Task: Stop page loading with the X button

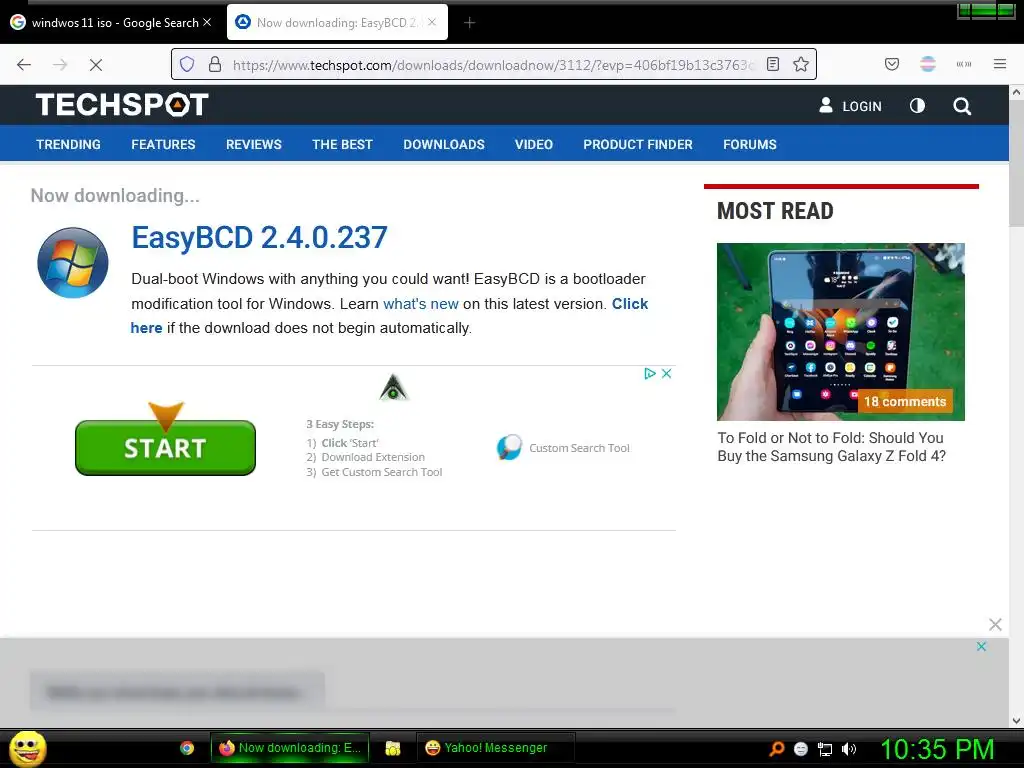Action: [x=95, y=65]
